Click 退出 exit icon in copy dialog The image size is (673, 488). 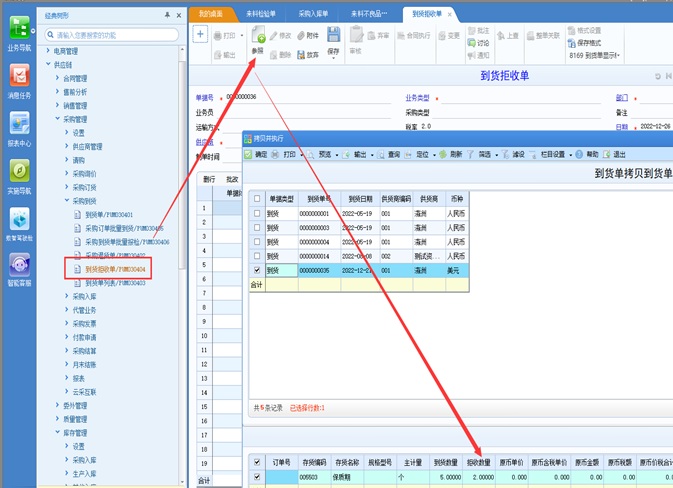(x=606, y=154)
